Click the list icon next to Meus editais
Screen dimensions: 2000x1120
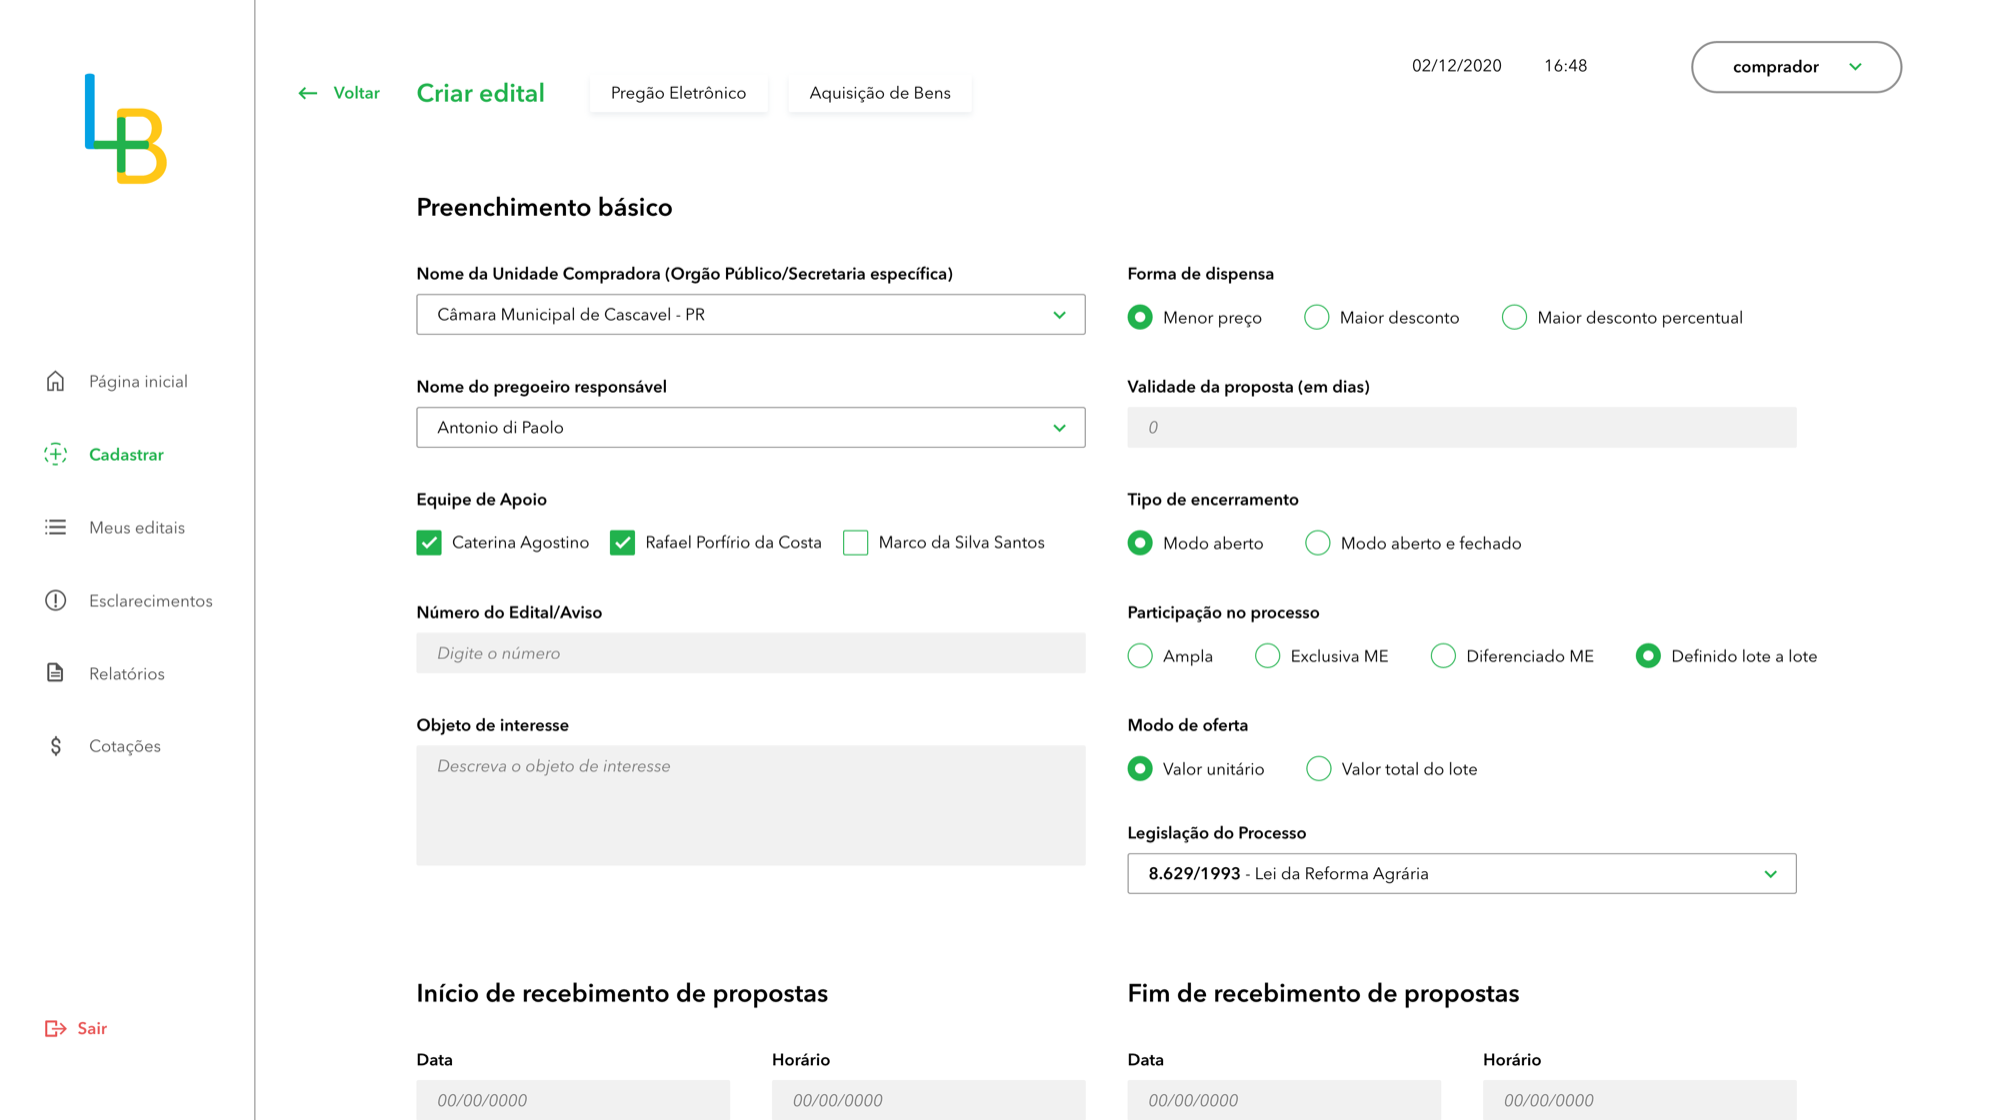tap(55, 527)
